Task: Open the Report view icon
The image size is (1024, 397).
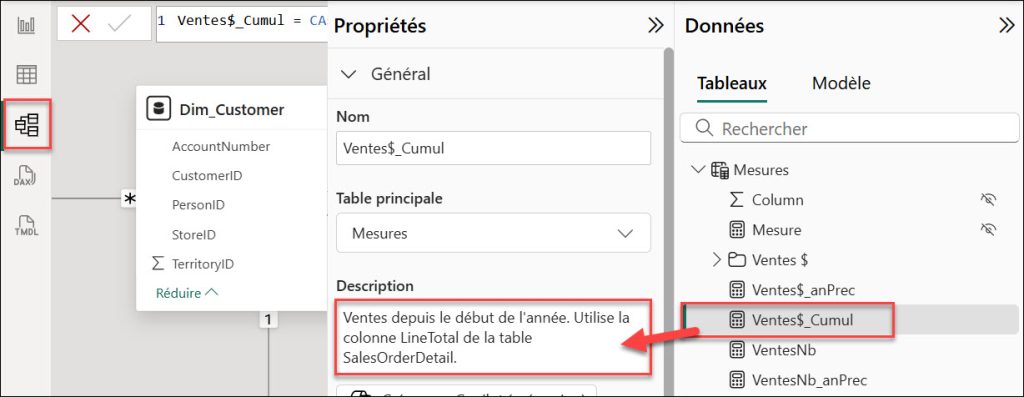Action: 27,27
